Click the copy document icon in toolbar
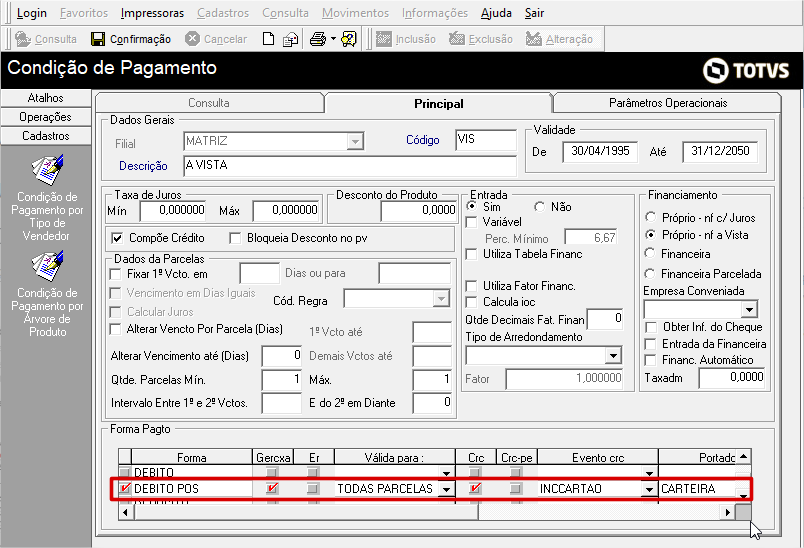The image size is (804, 548). pos(290,39)
